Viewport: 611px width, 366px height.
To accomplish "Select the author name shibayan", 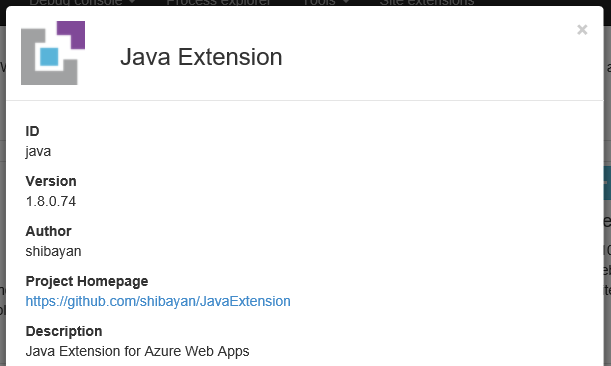I will [53, 251].
